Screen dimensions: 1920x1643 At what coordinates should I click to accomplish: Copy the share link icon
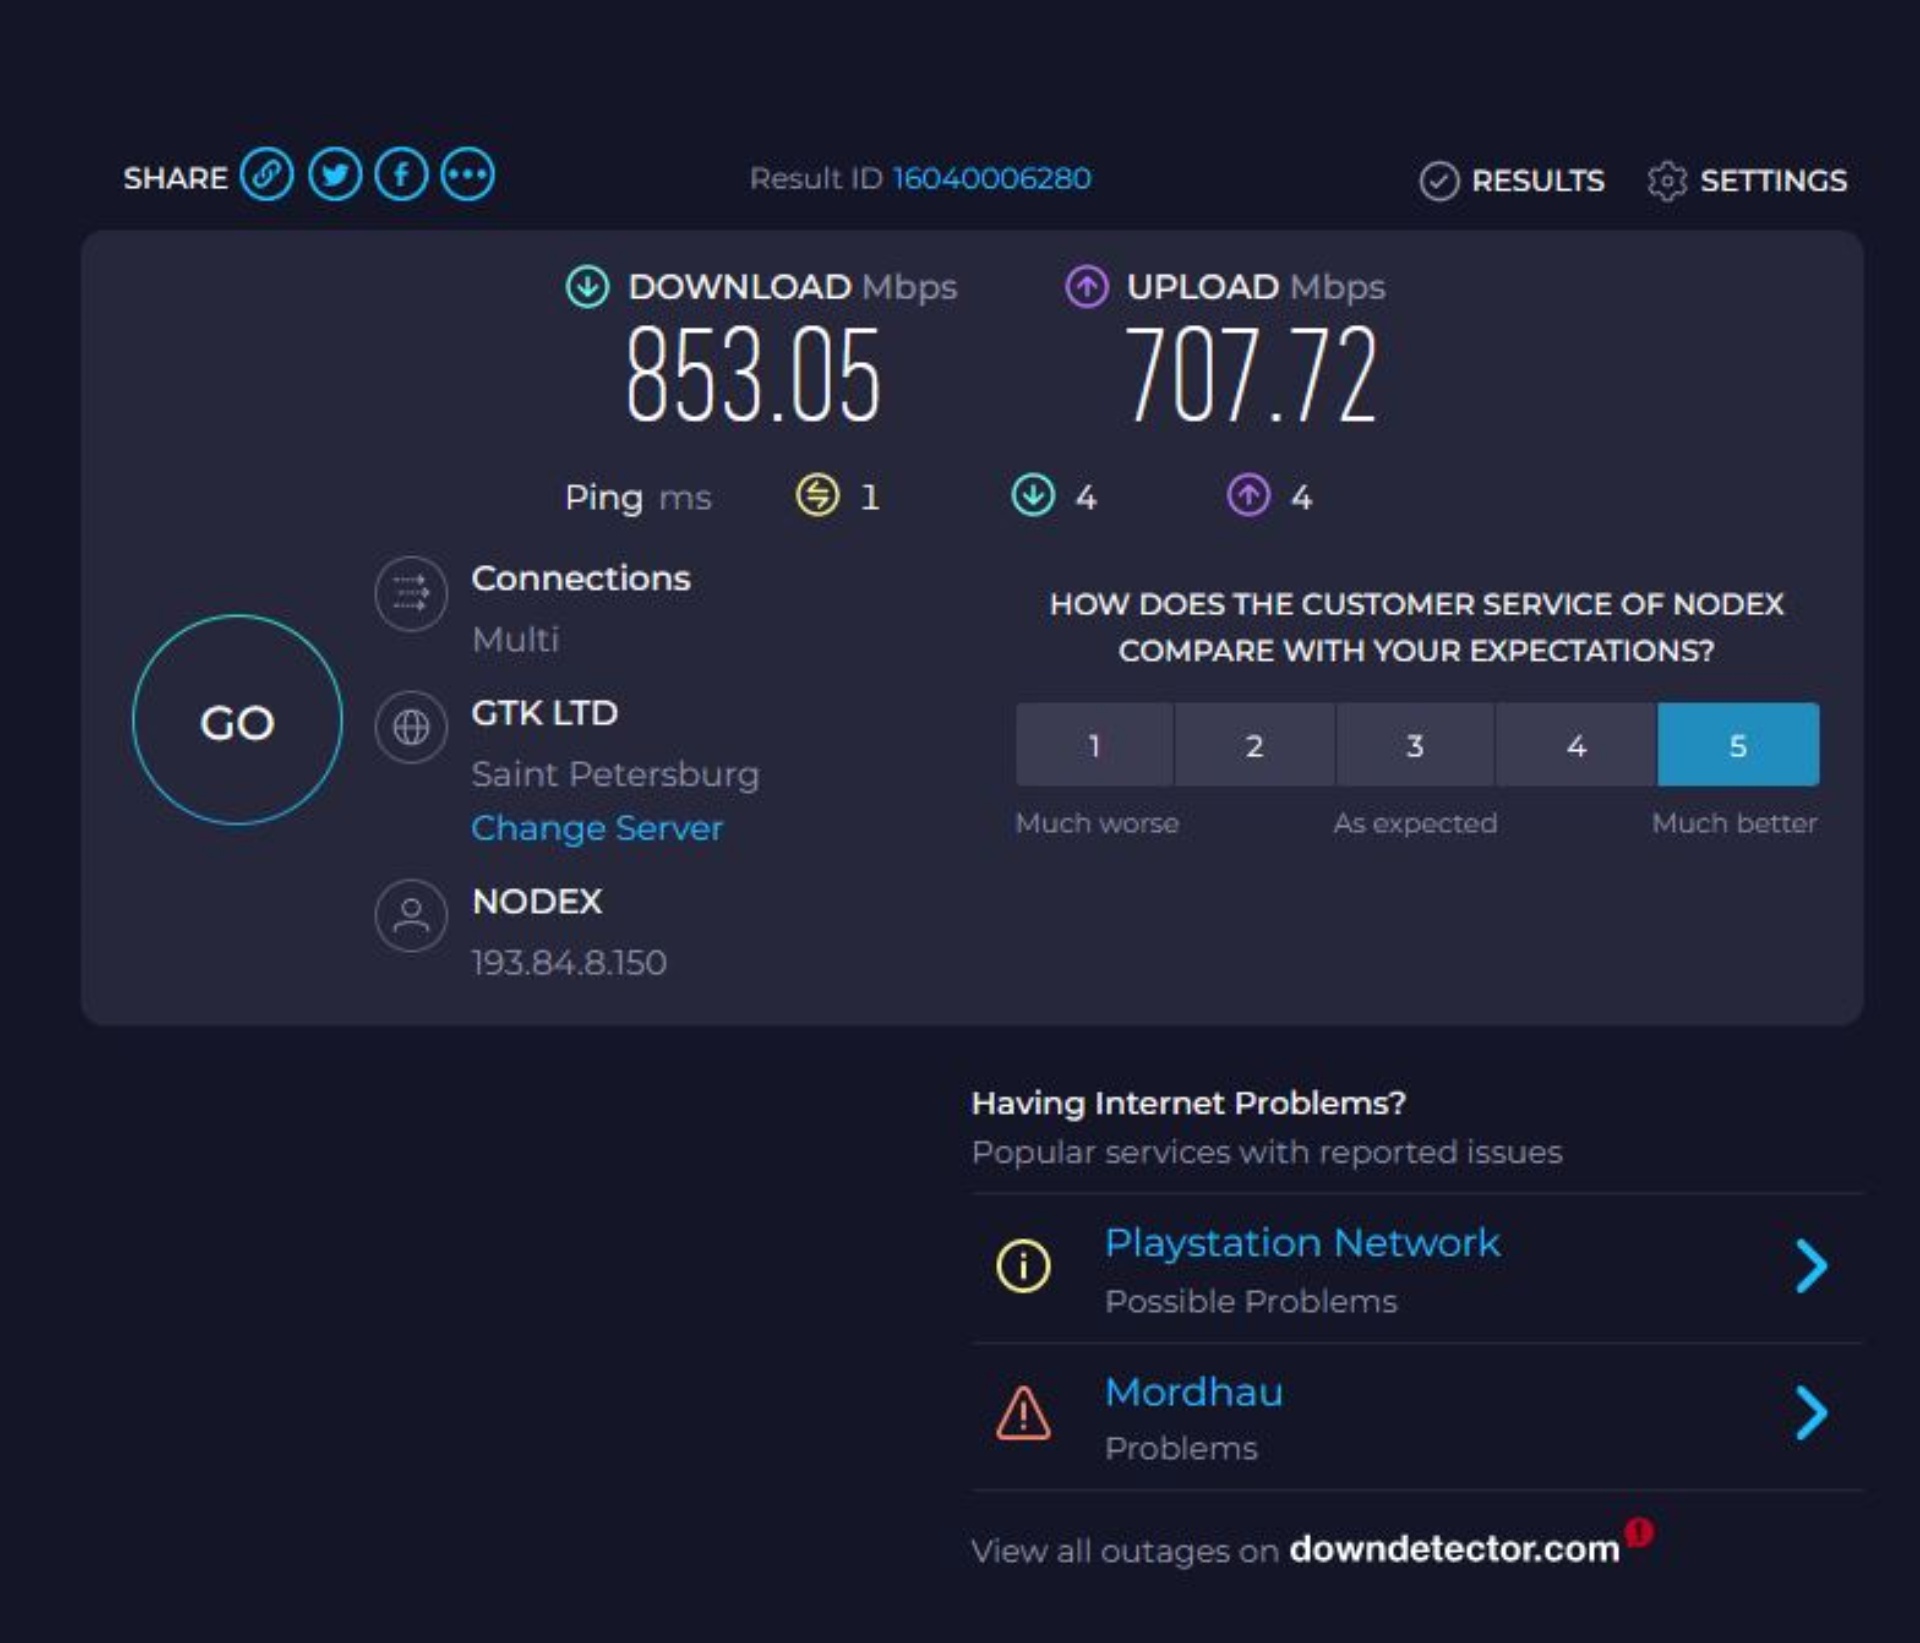click(x=267, y=175)
